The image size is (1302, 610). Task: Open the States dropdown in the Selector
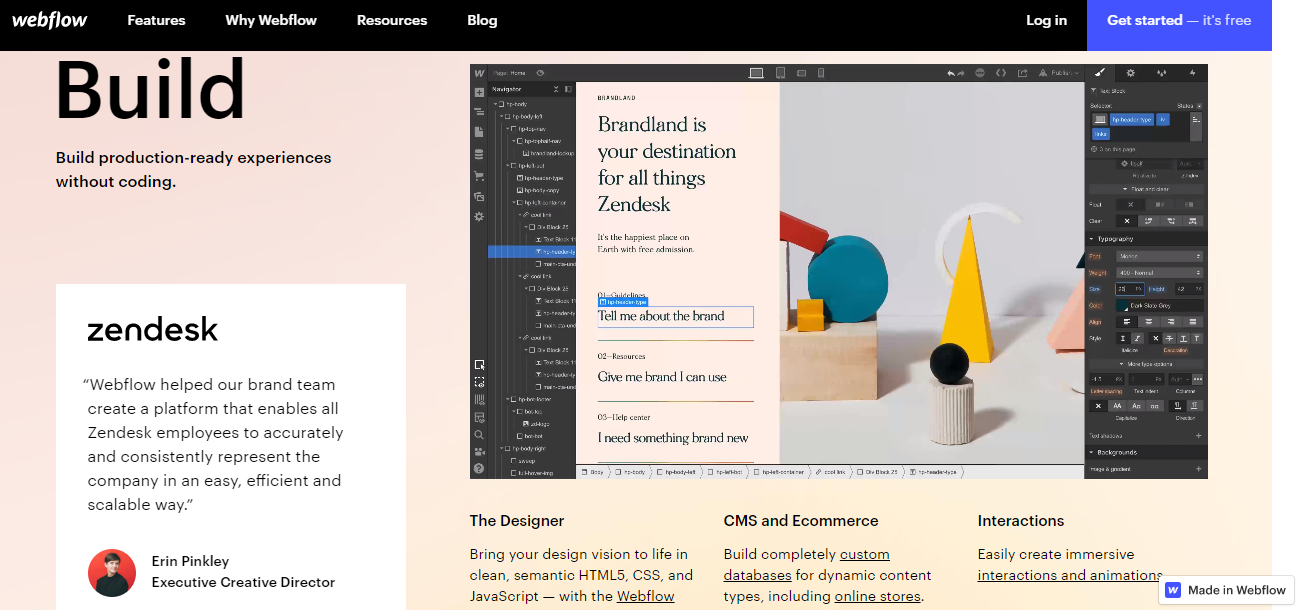pyautogui.click(x=1199, y=106)
